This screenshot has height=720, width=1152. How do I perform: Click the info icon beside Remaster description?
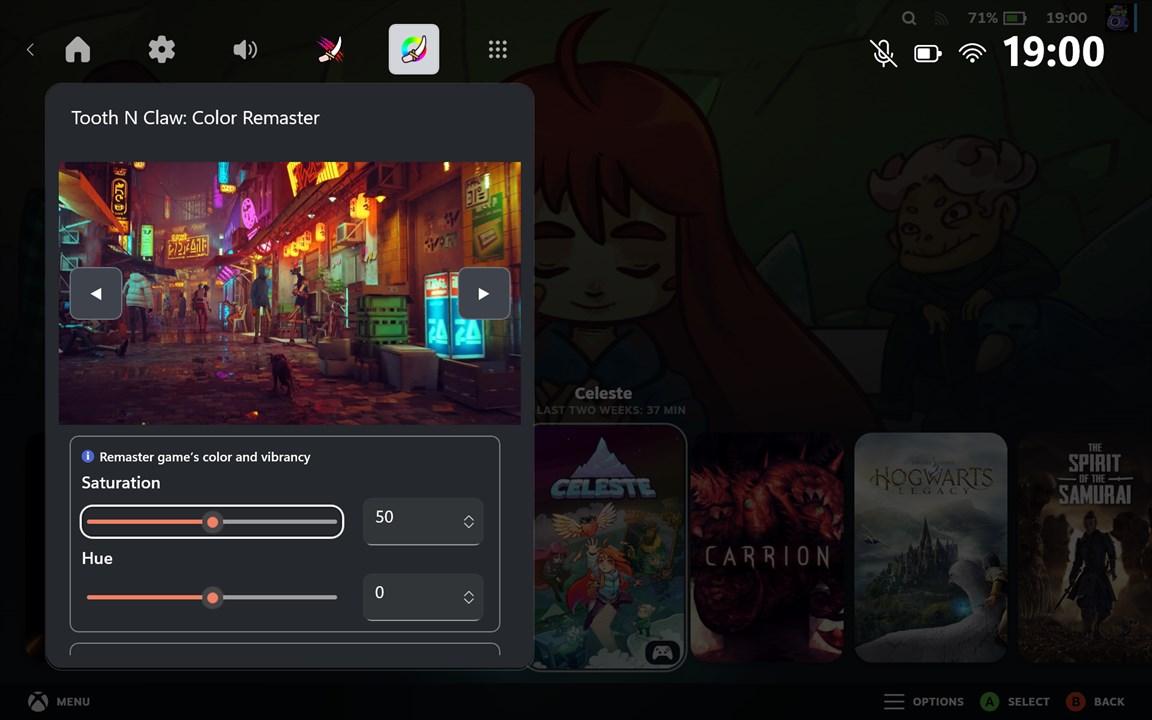tap(87, 456)
